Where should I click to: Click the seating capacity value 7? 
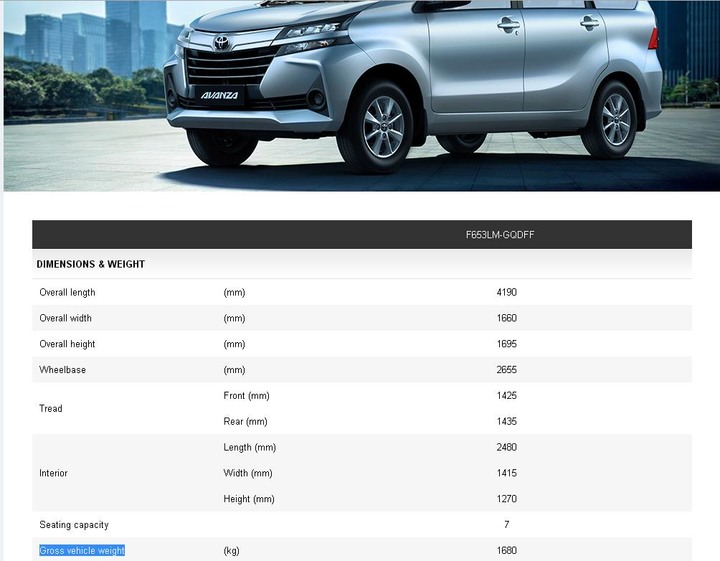[506, 524]
